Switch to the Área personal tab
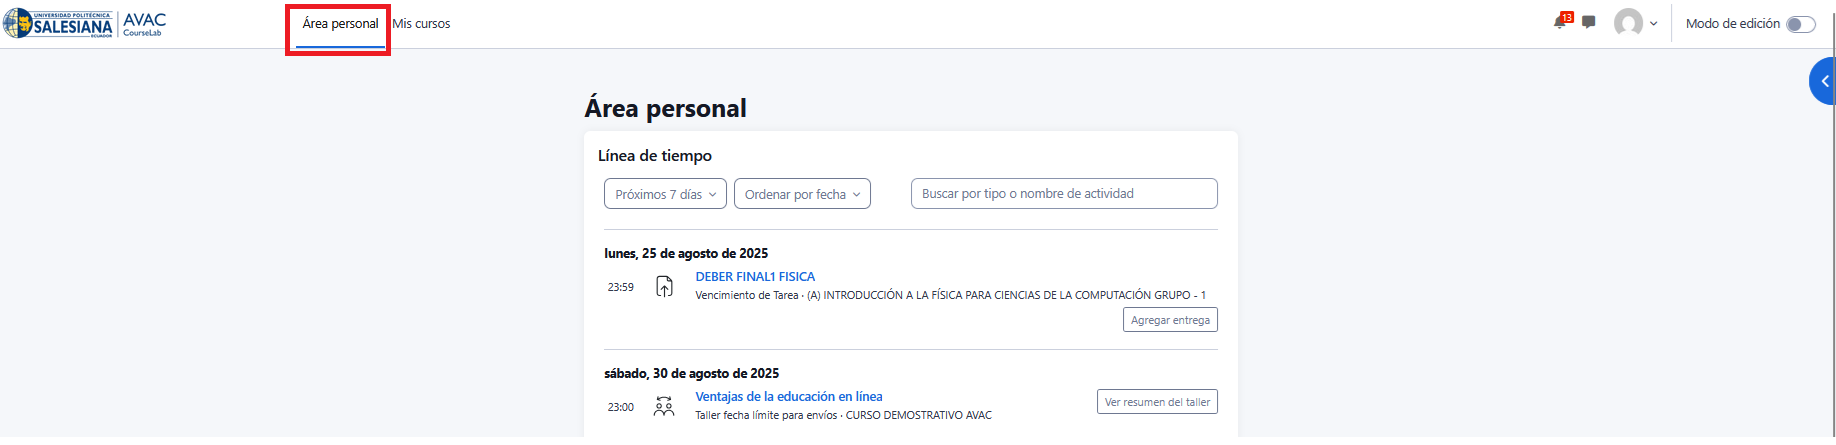 [x=340, y=24]
